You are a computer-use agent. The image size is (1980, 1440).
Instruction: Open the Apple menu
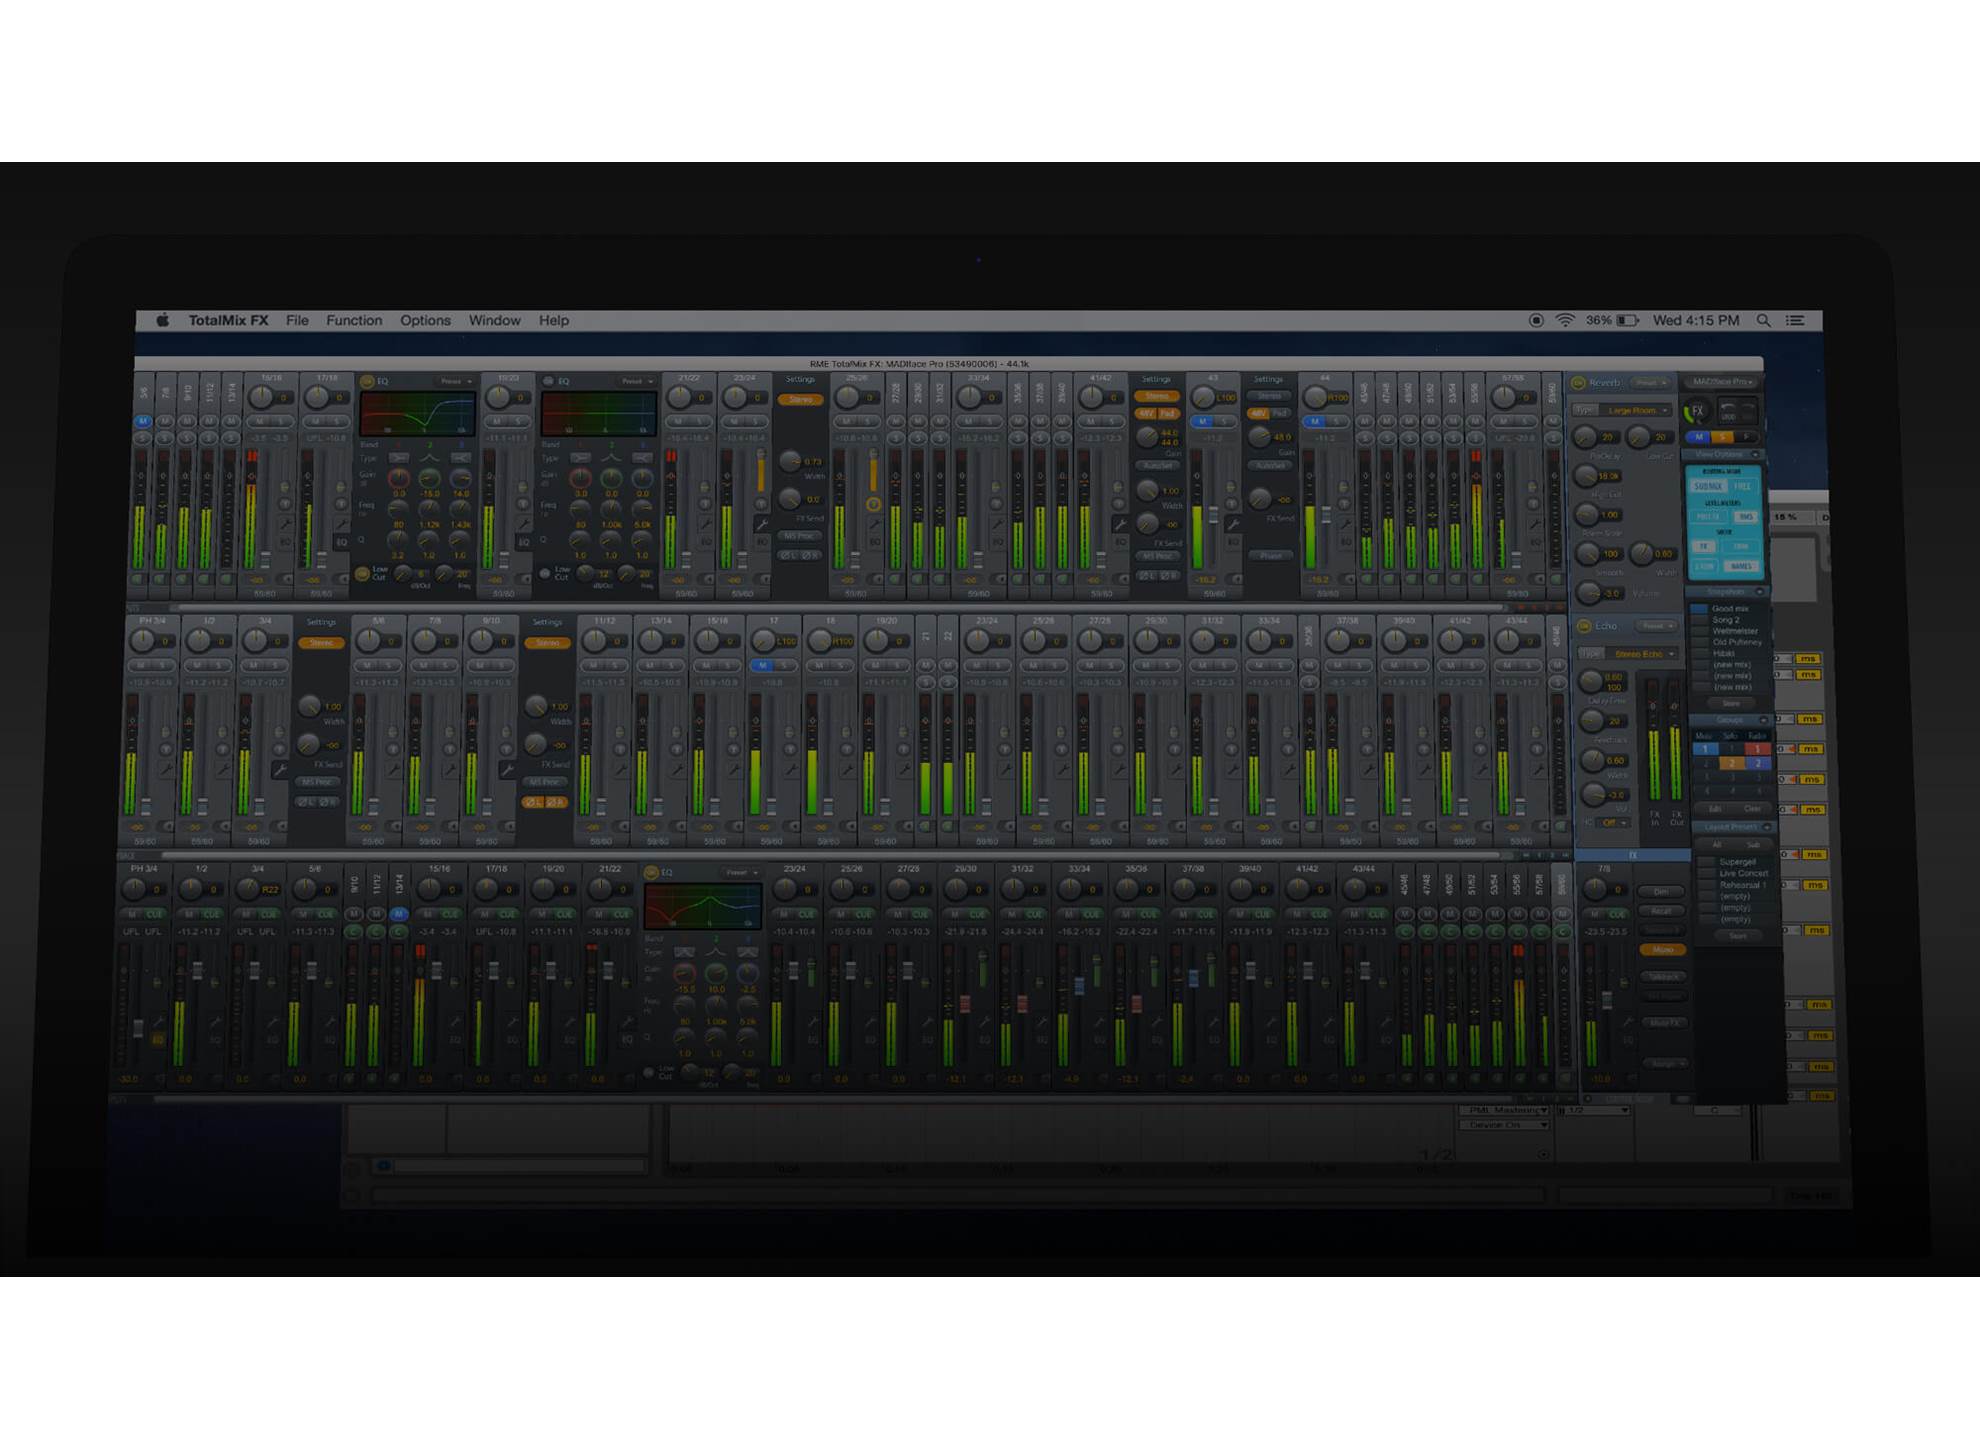tap(162, 321)
